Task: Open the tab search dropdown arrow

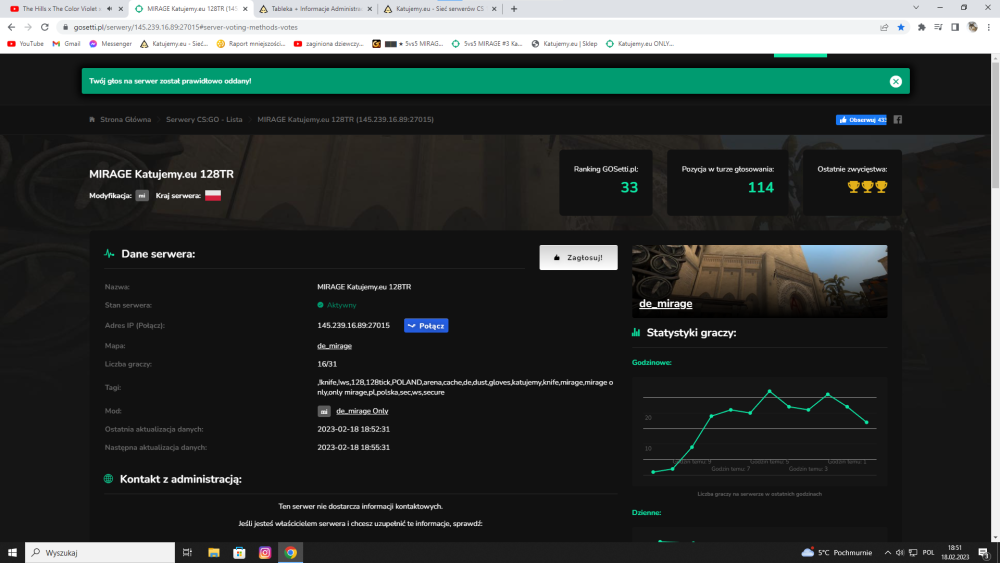Action: 916,8
